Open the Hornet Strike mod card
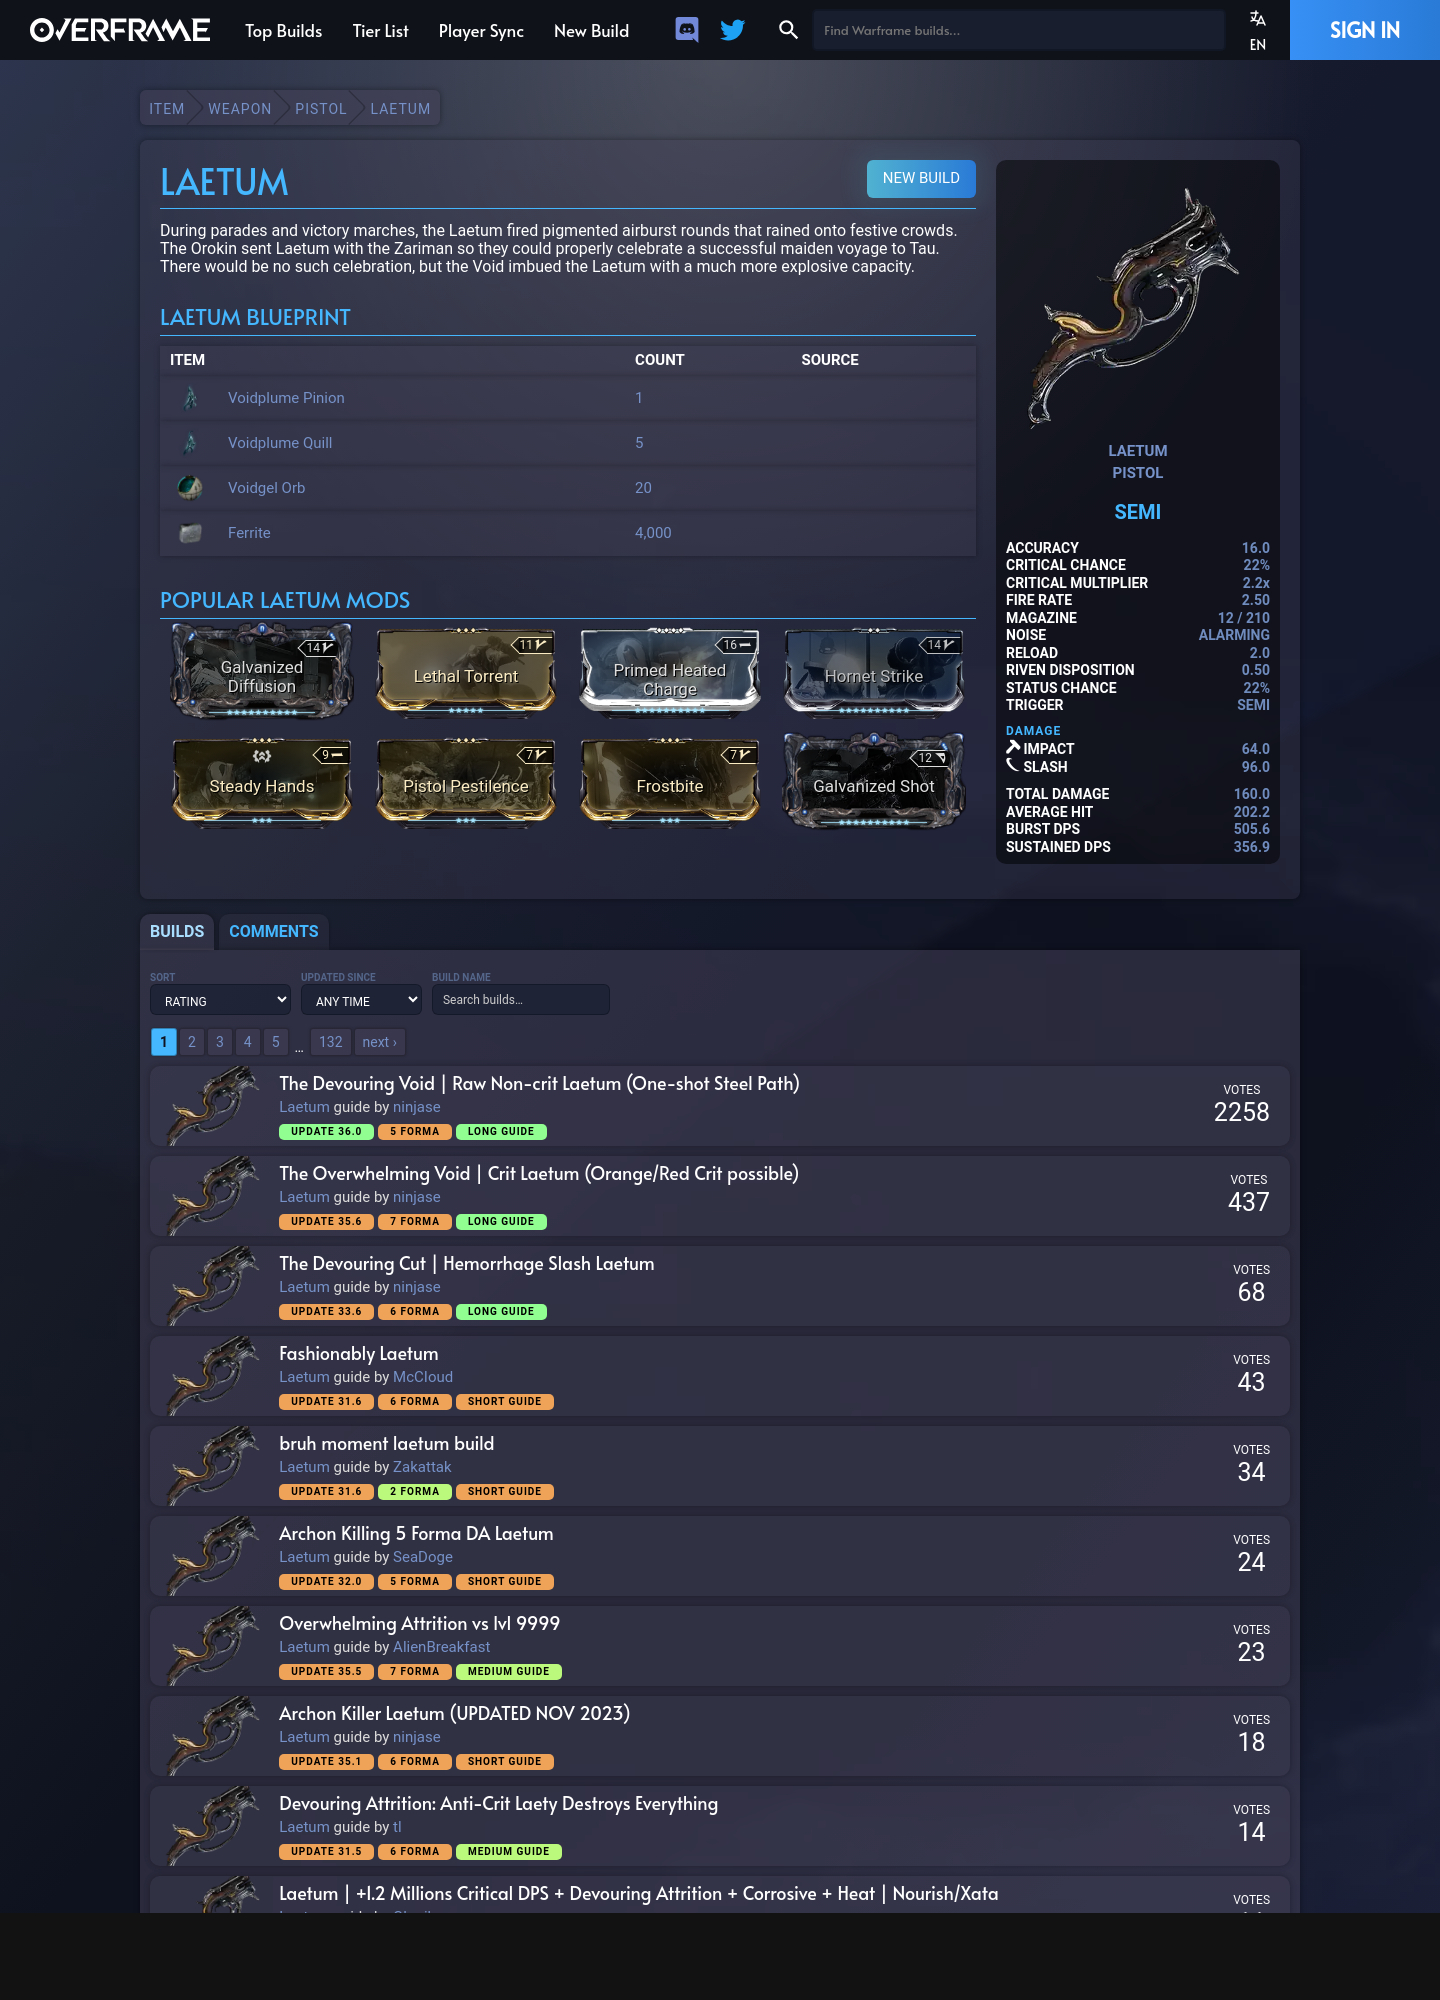This screenshot has height=2000, width=1440. 874,671
